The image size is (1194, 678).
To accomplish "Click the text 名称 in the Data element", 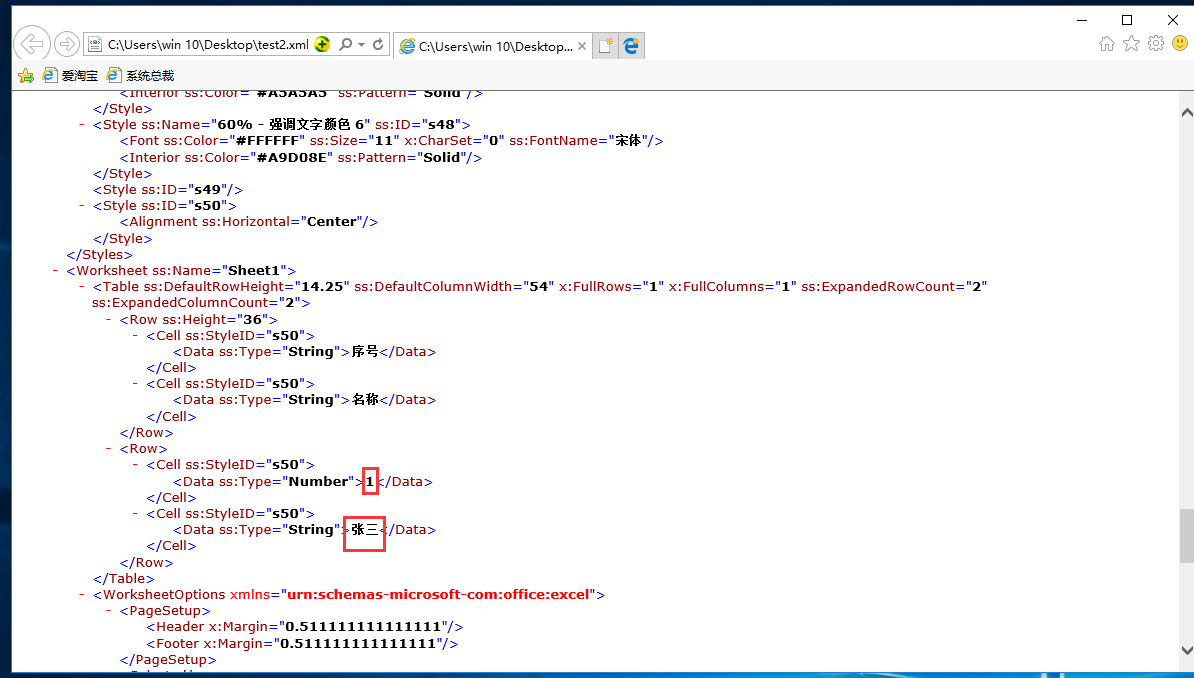I will tap(365, 400).
